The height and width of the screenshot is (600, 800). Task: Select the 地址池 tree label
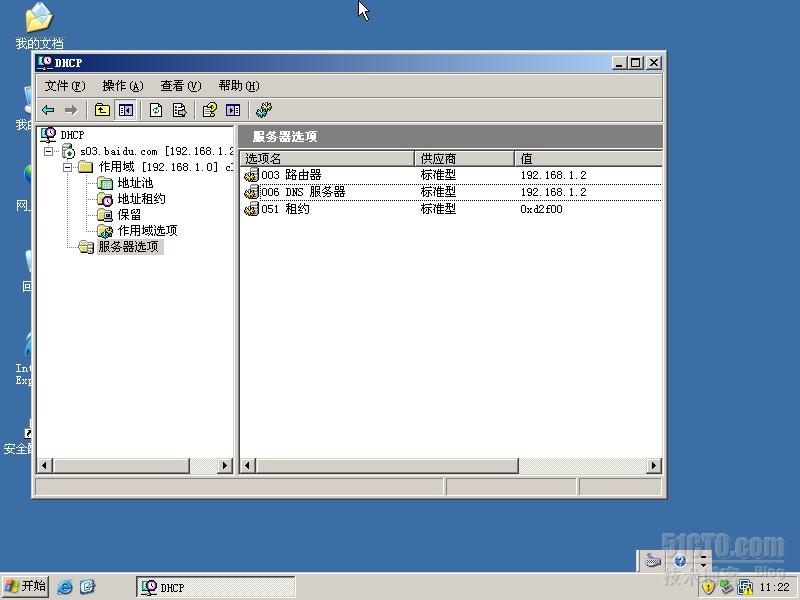click(x=135, y=183)
